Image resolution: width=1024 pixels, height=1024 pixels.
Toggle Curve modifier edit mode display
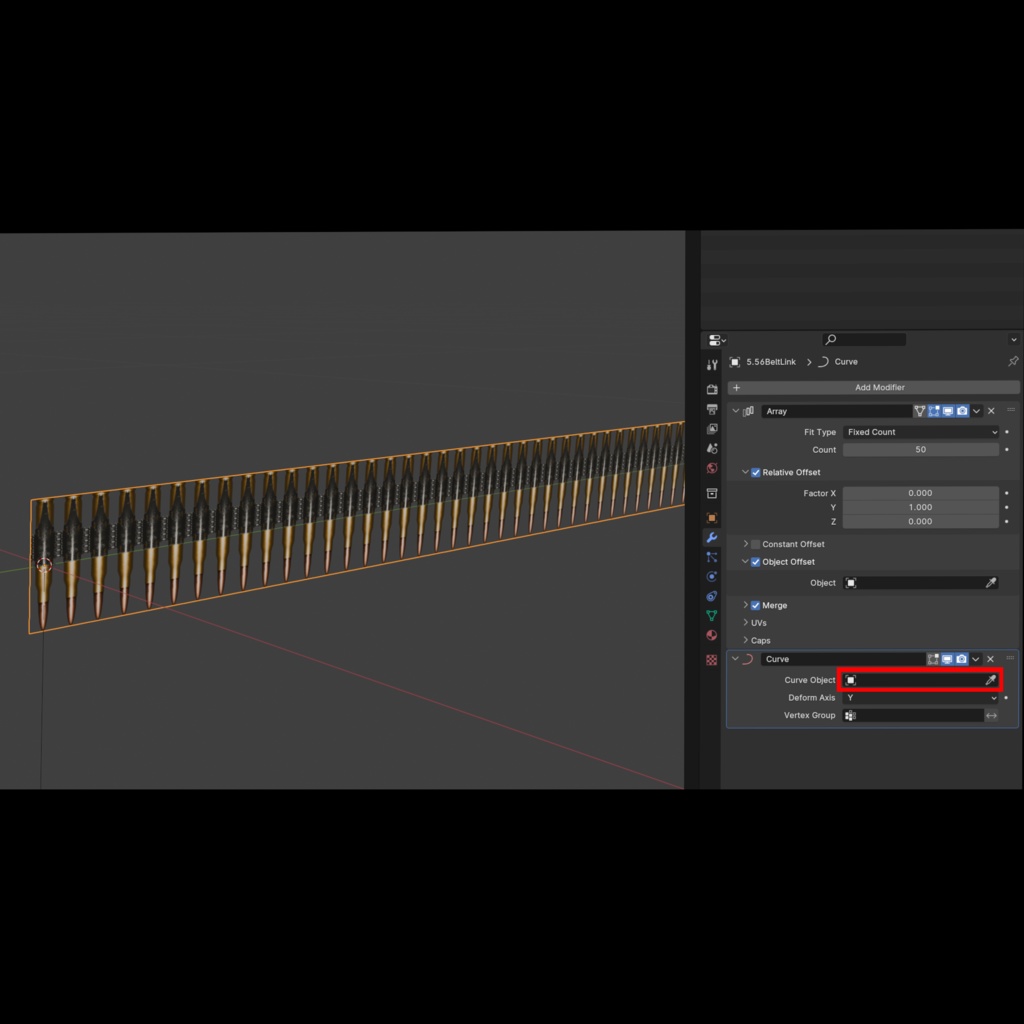point(933,659)
